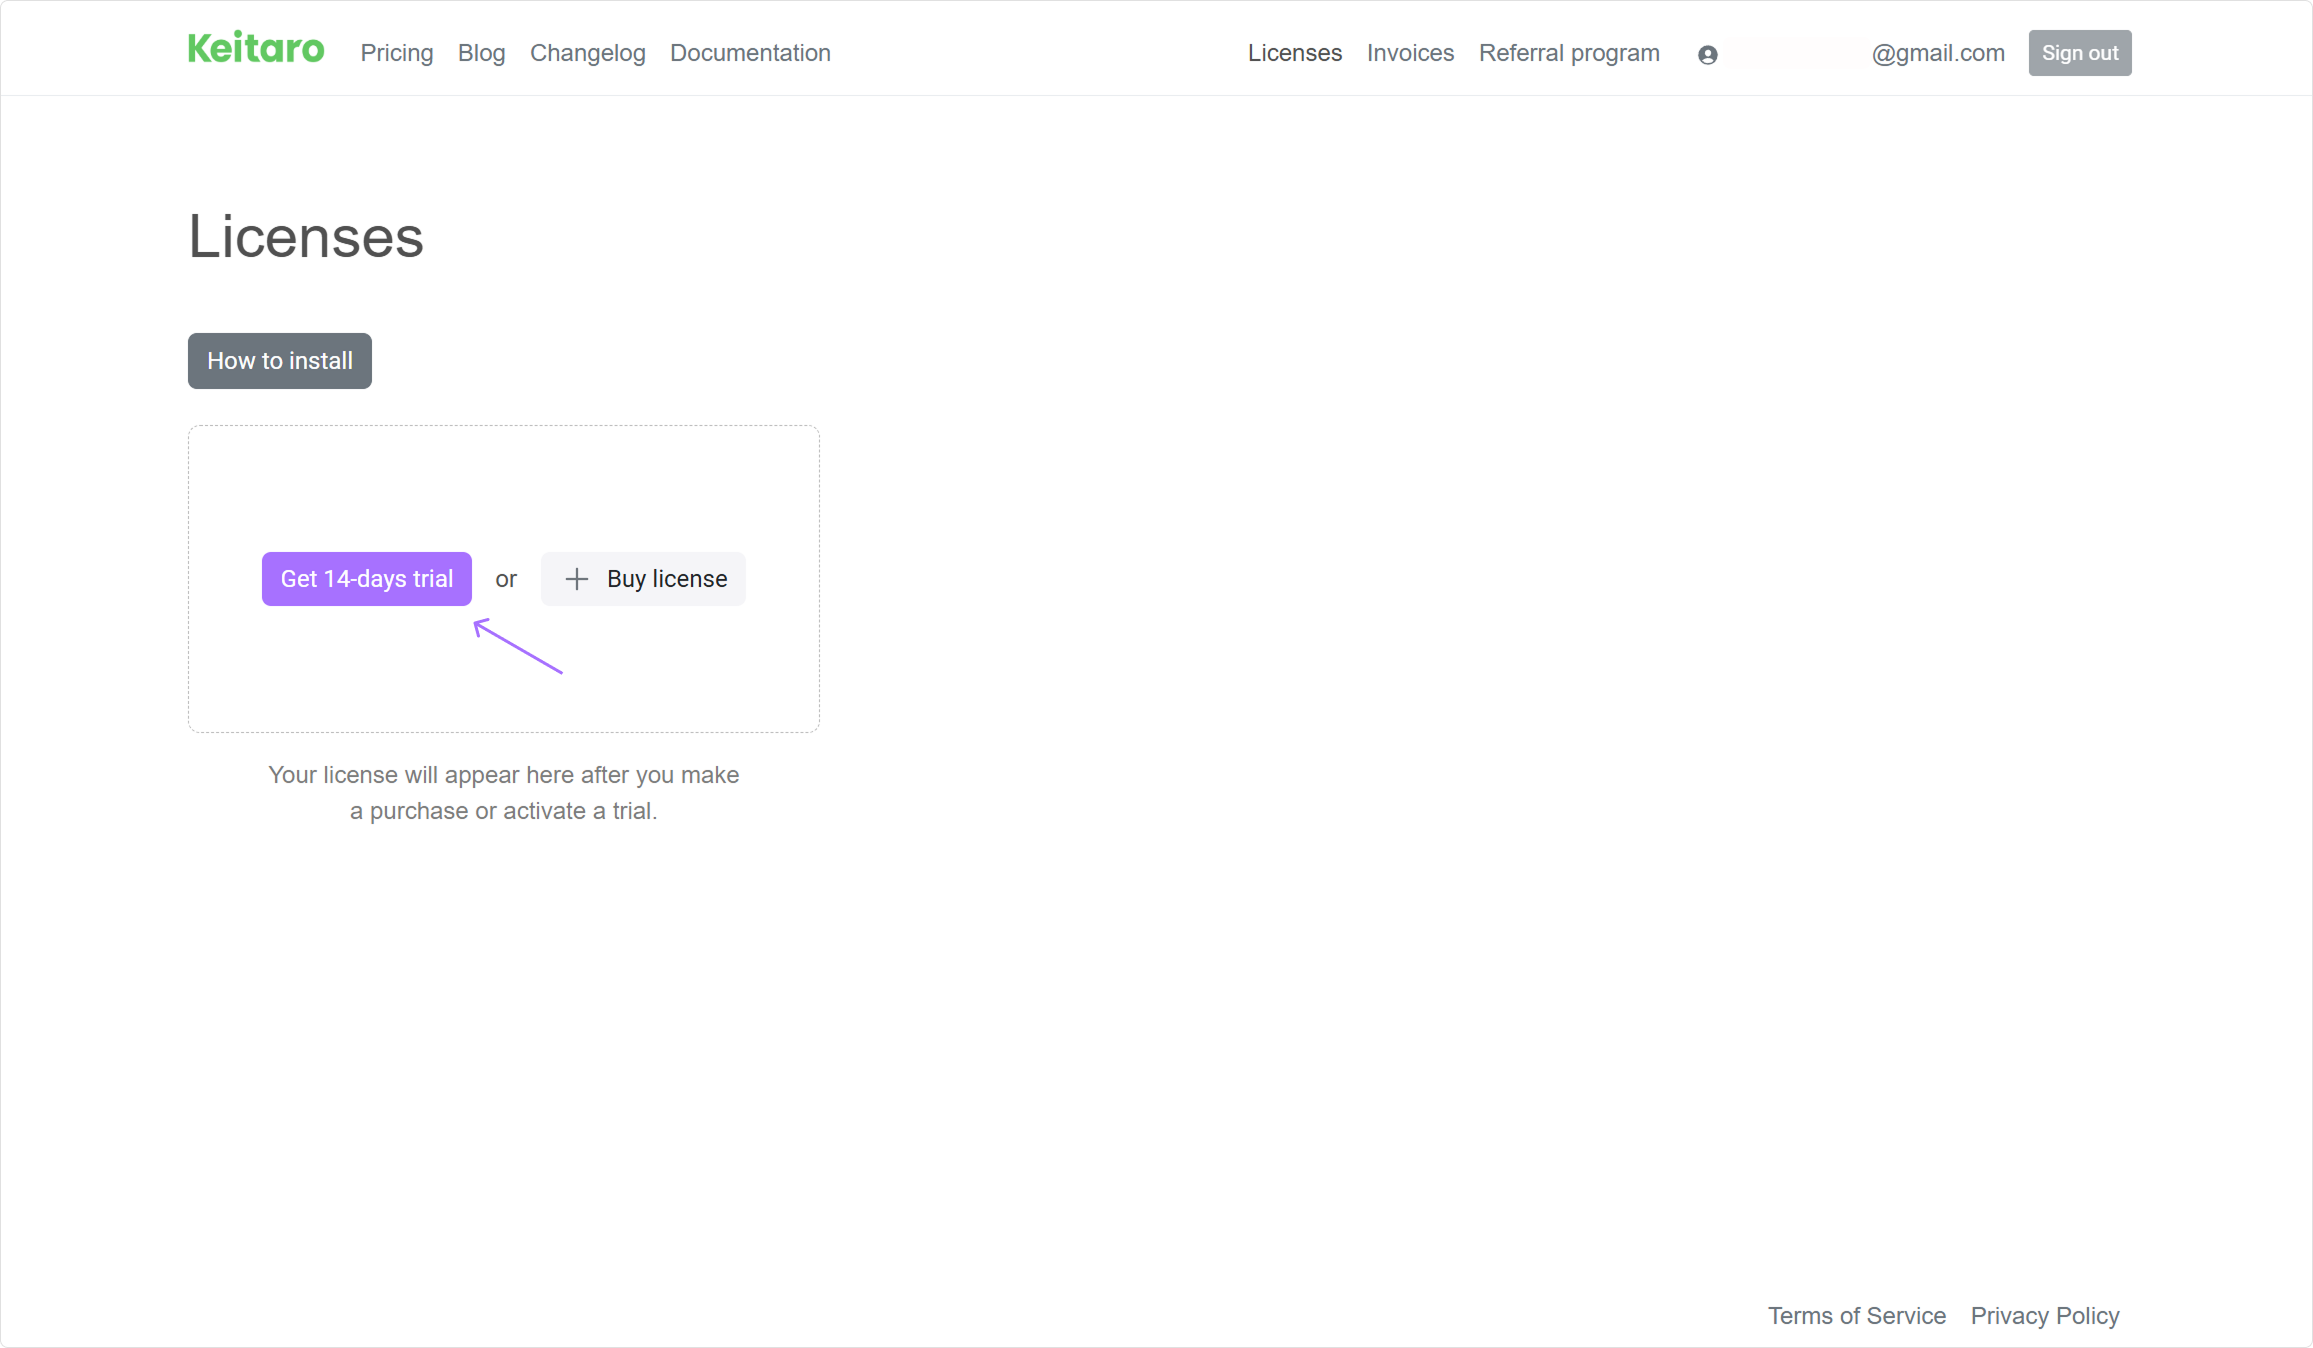Go to the Blog
This screenshot has width=2313, height=1348.
[481, 53]
